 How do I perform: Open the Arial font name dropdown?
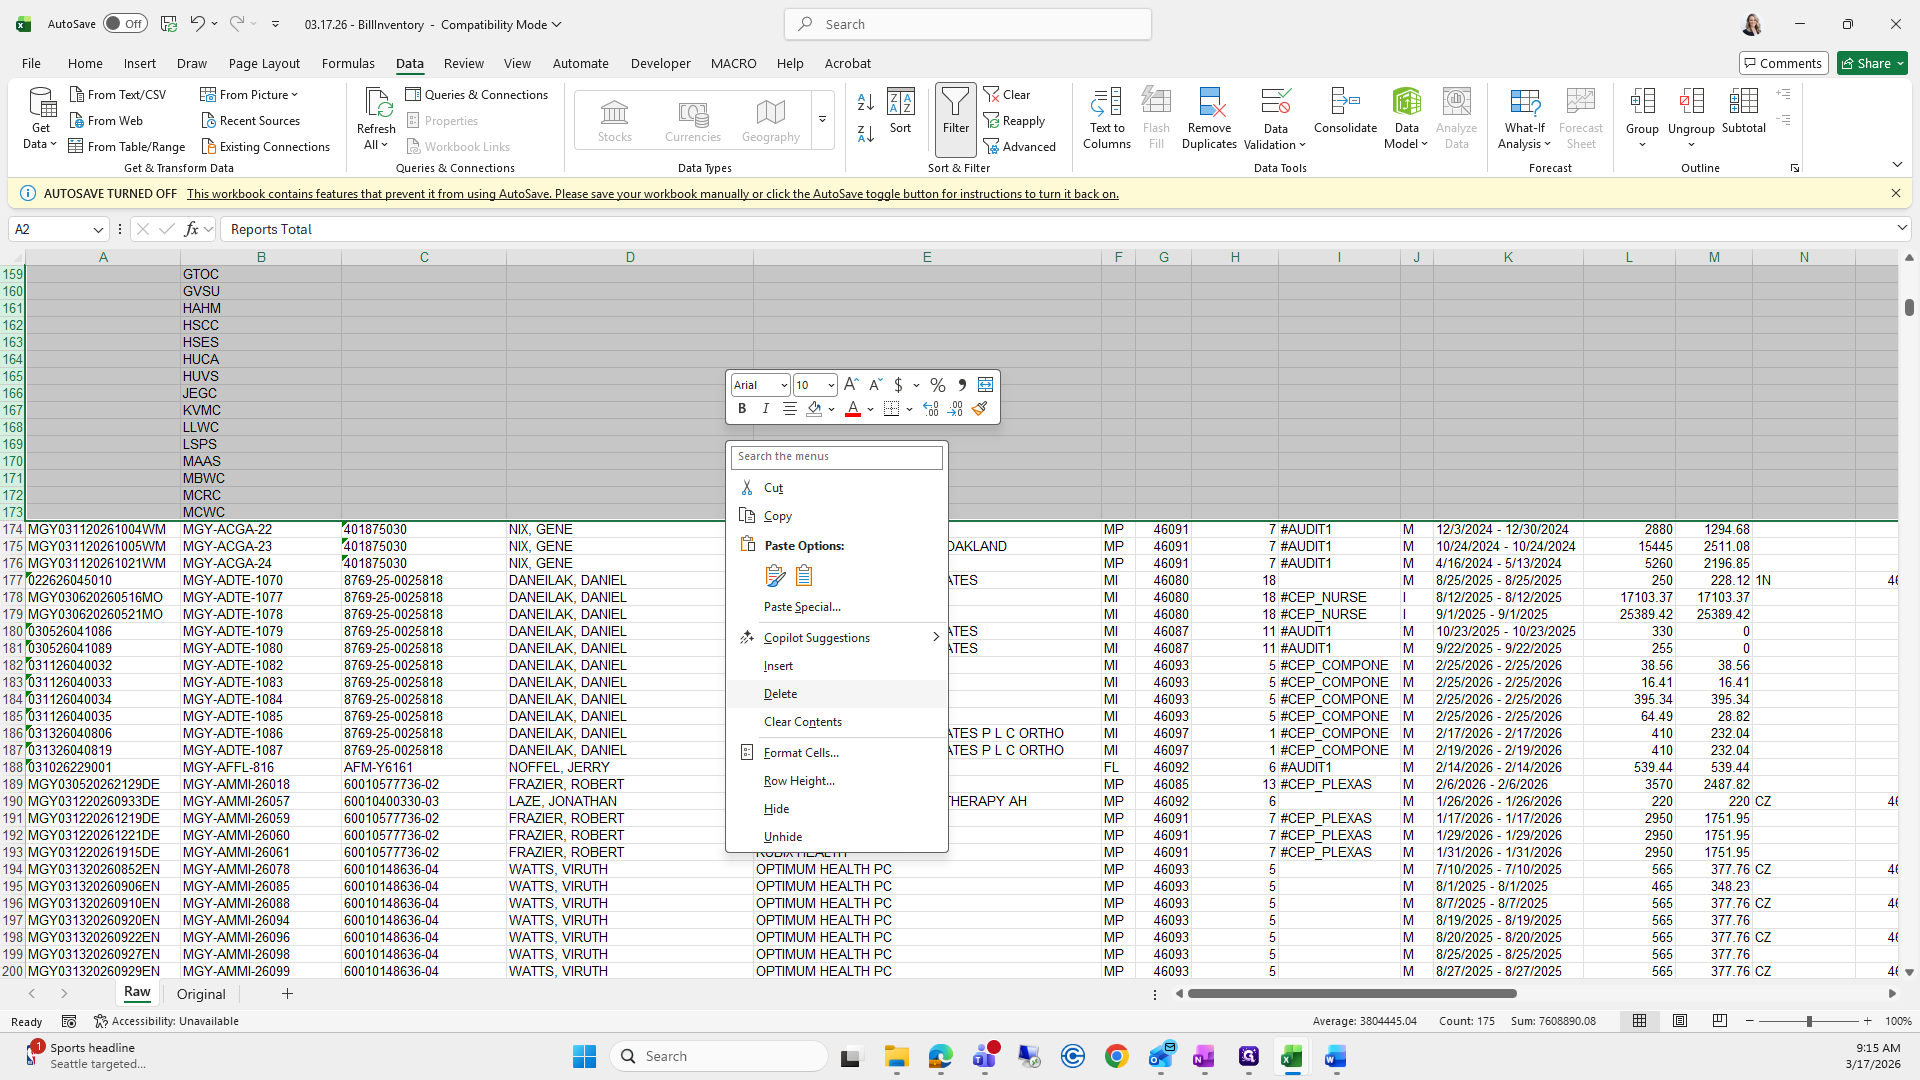point(783,386)
